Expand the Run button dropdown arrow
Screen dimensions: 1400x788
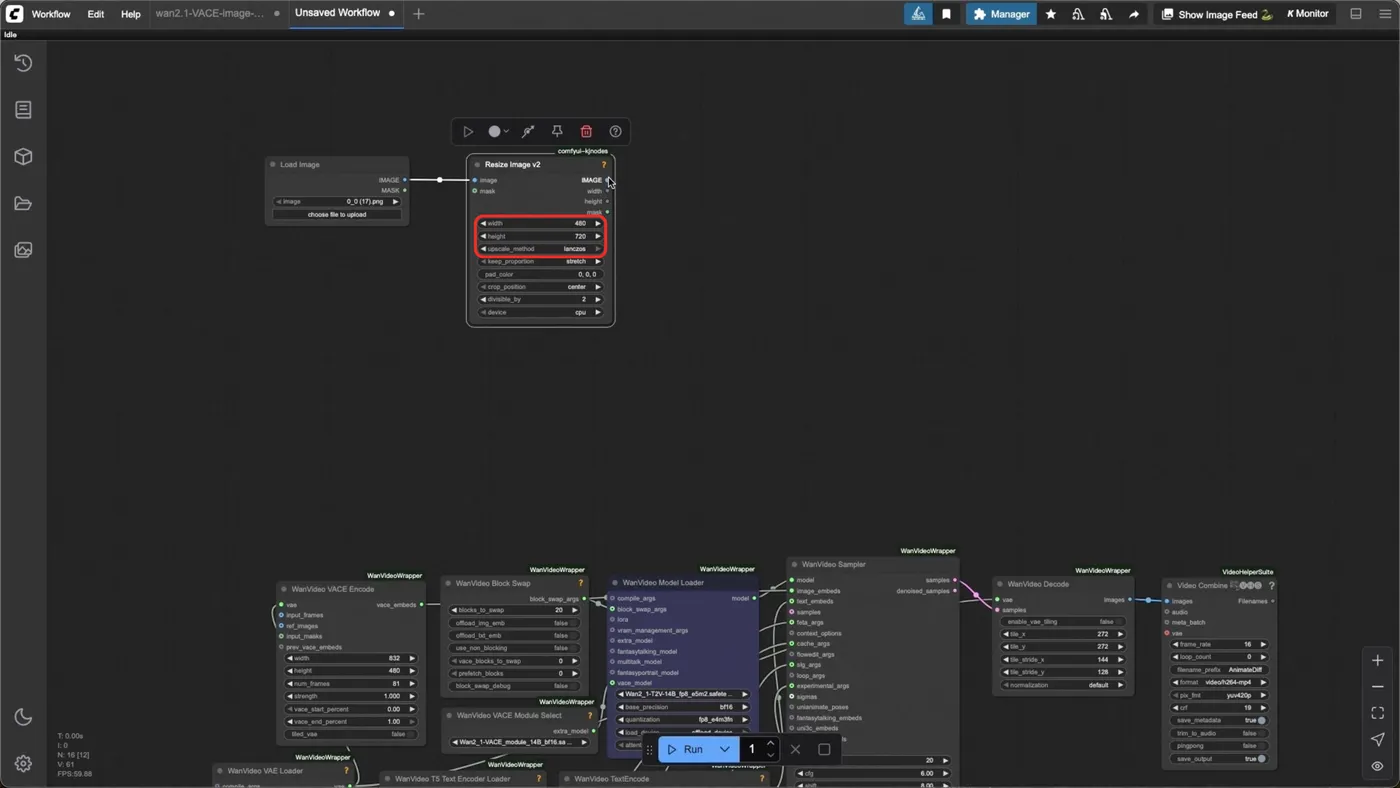(725, 749)
